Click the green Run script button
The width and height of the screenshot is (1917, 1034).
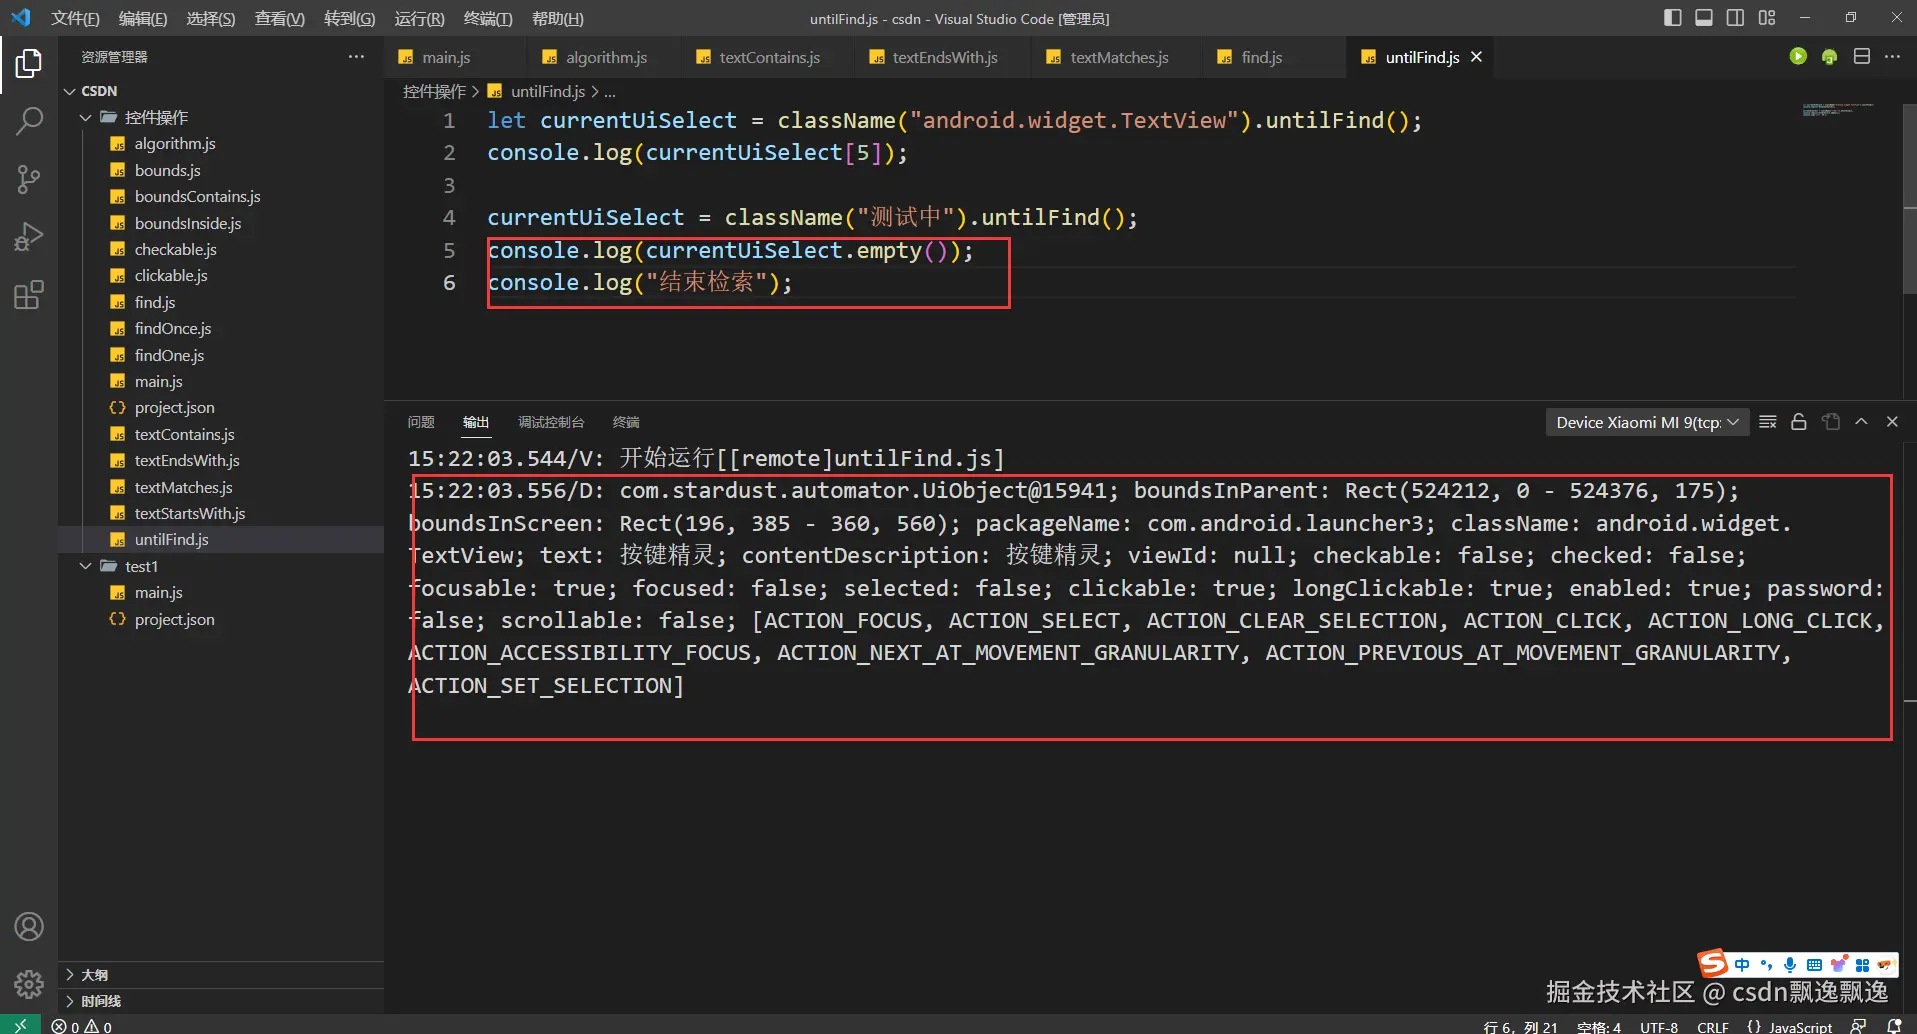pos(1798,57)
